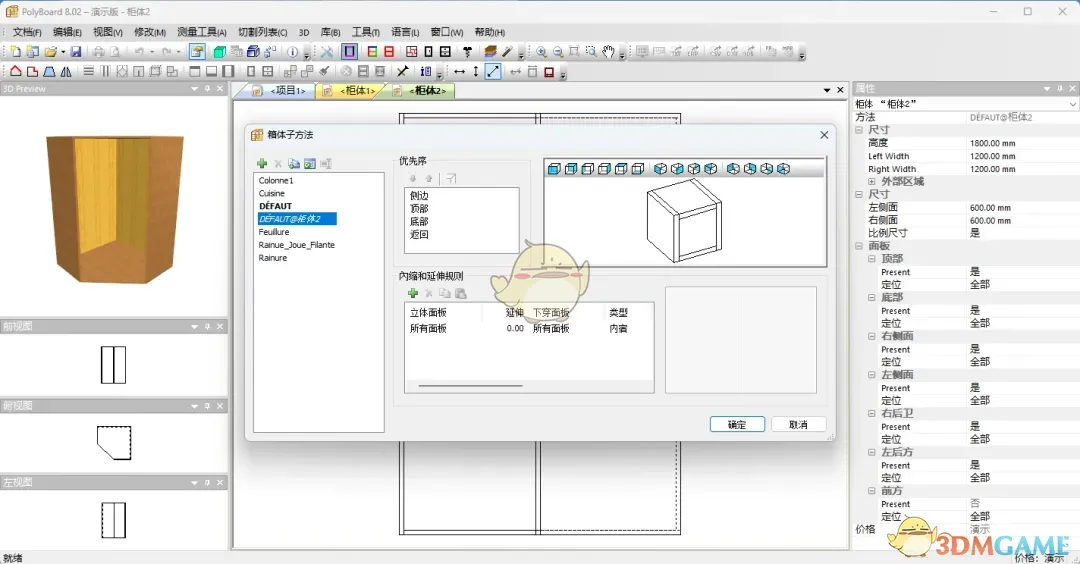Click the Open folder toolbar icon
This screenshot has height=564, width=1080.
point(50,52)
